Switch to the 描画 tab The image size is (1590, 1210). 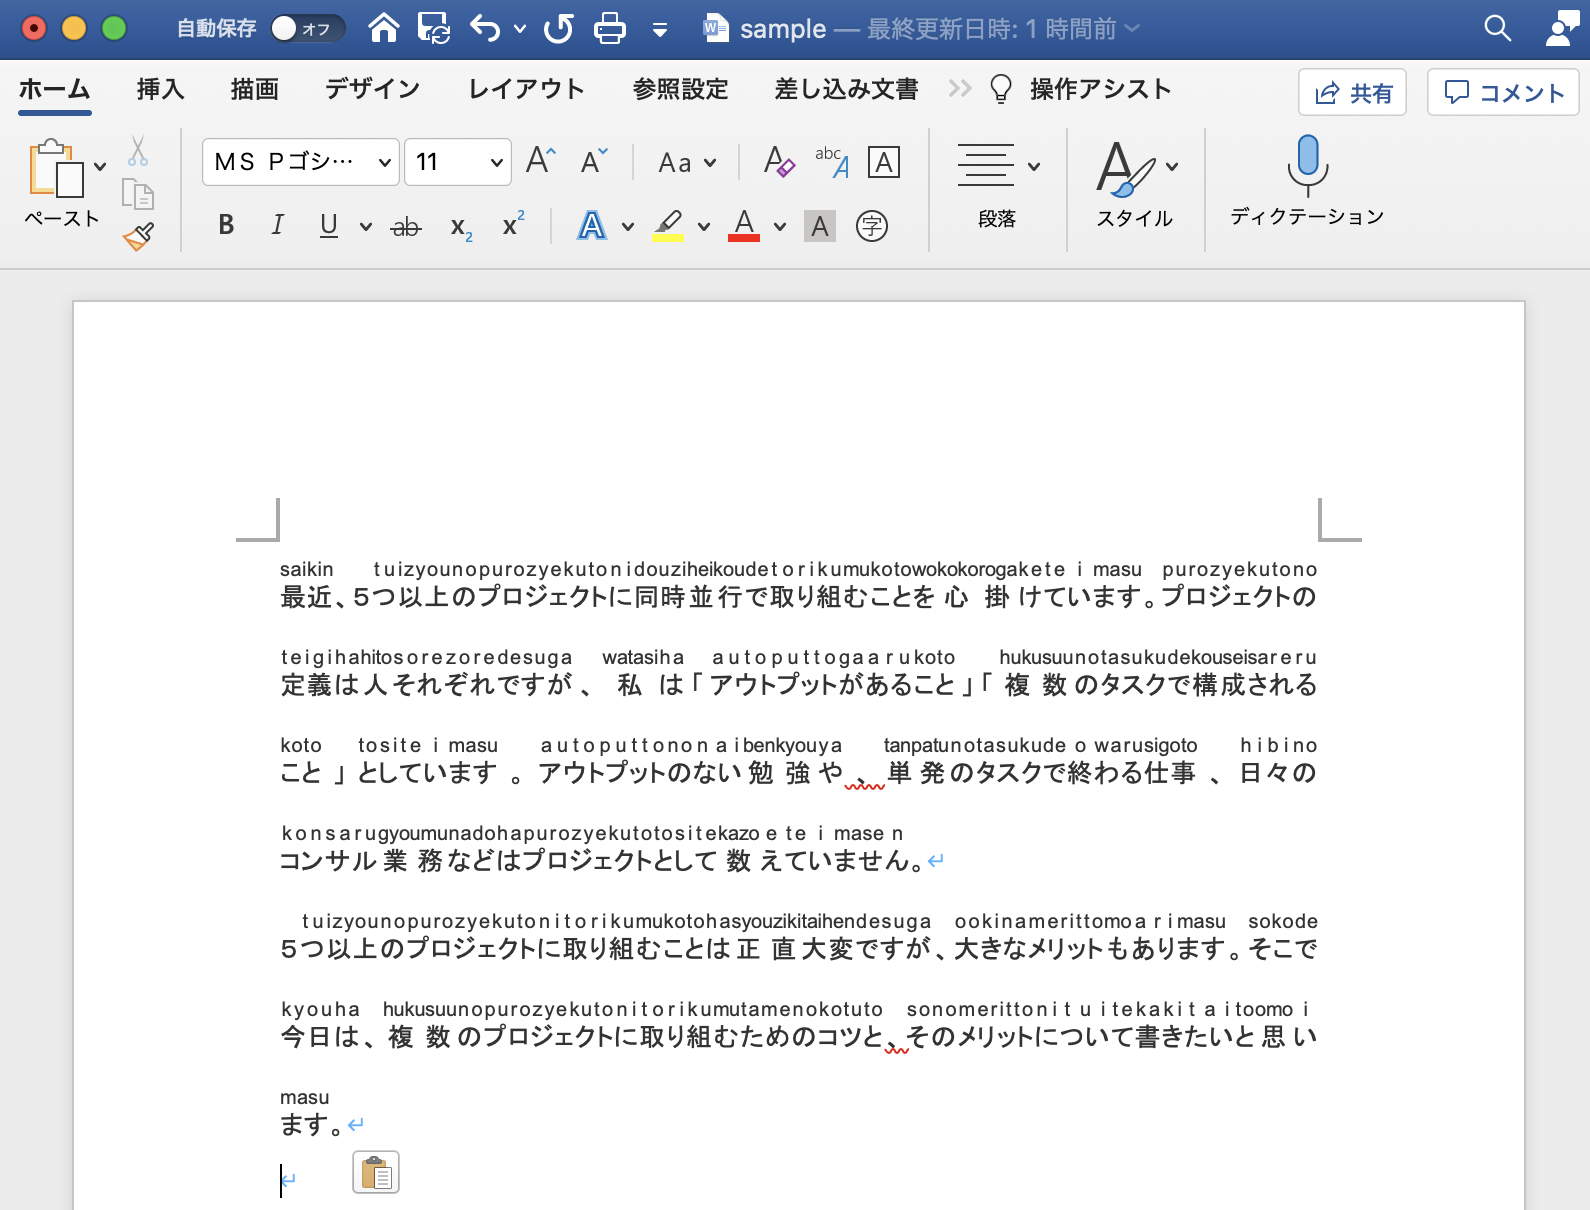(255, 89)
